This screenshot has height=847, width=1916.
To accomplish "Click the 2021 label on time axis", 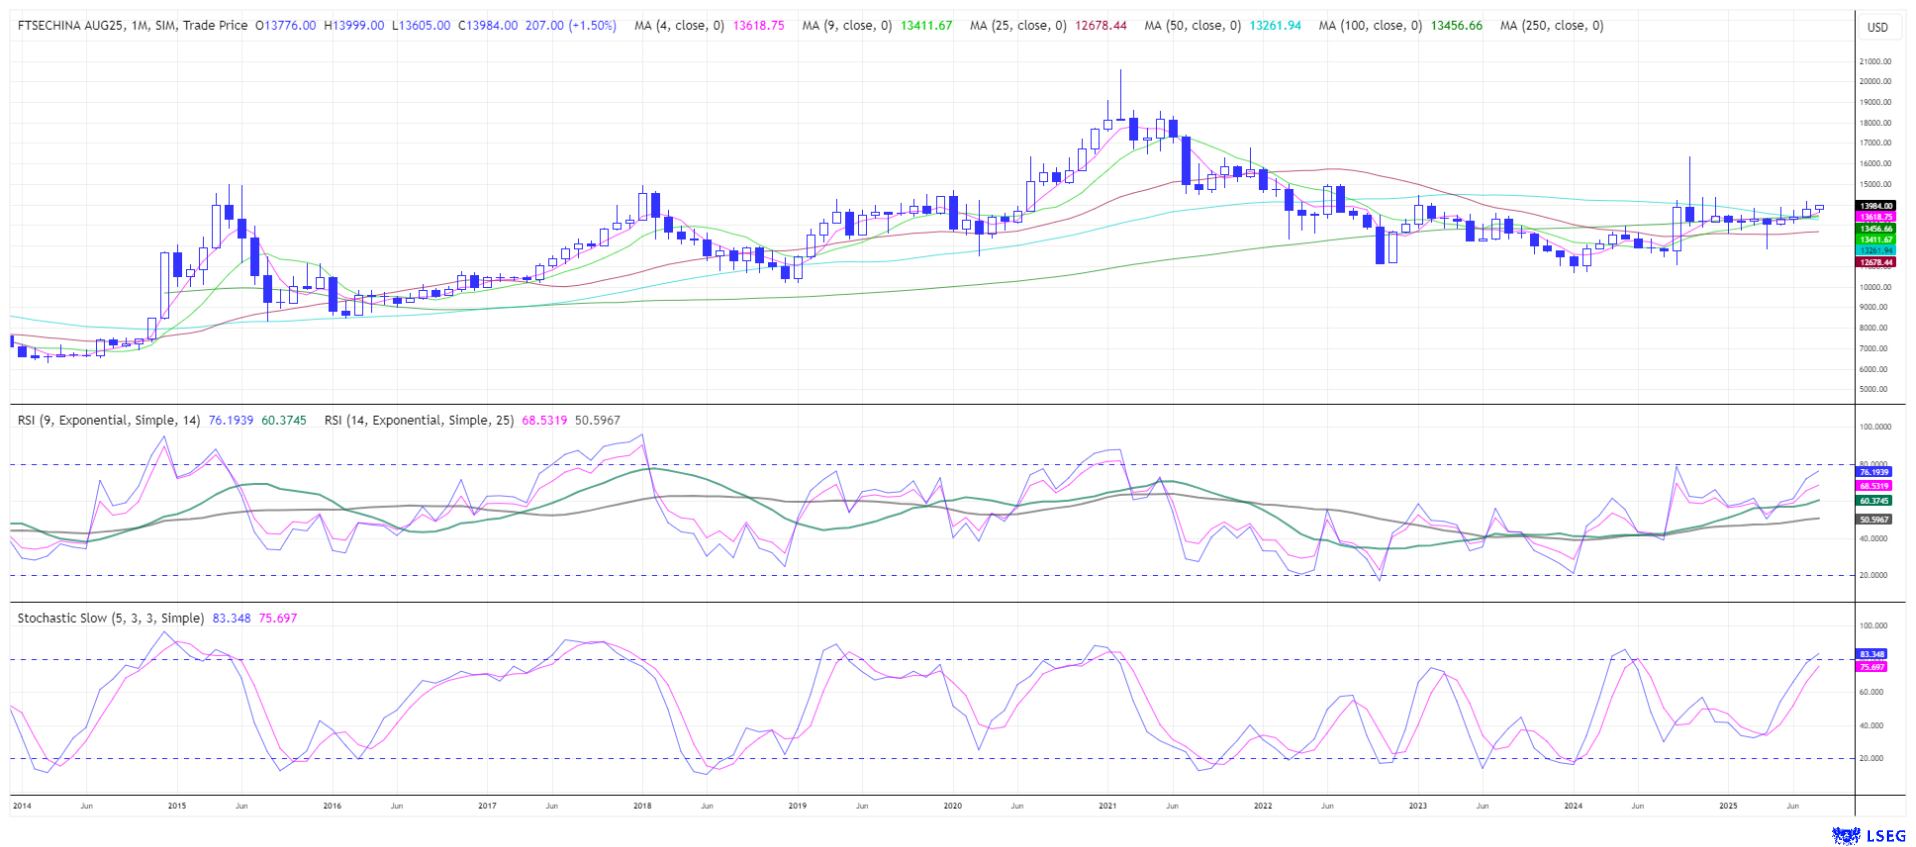I will [1107, 806].
